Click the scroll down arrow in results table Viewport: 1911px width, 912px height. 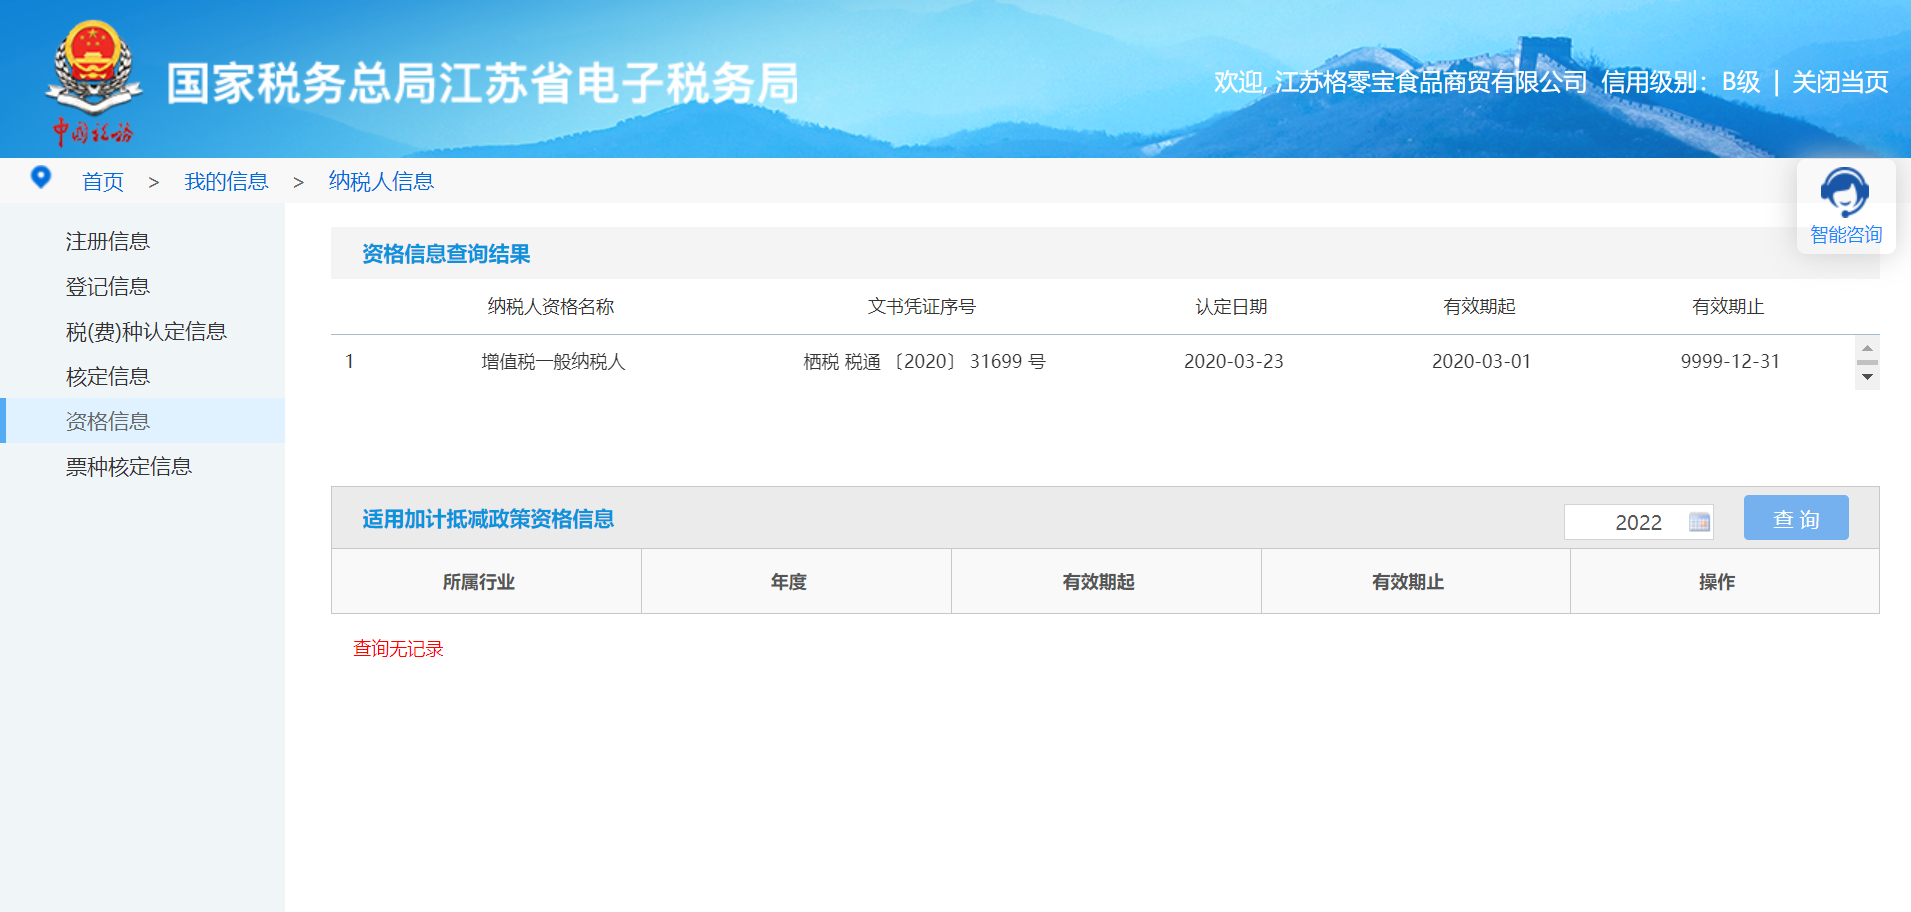1867,377
